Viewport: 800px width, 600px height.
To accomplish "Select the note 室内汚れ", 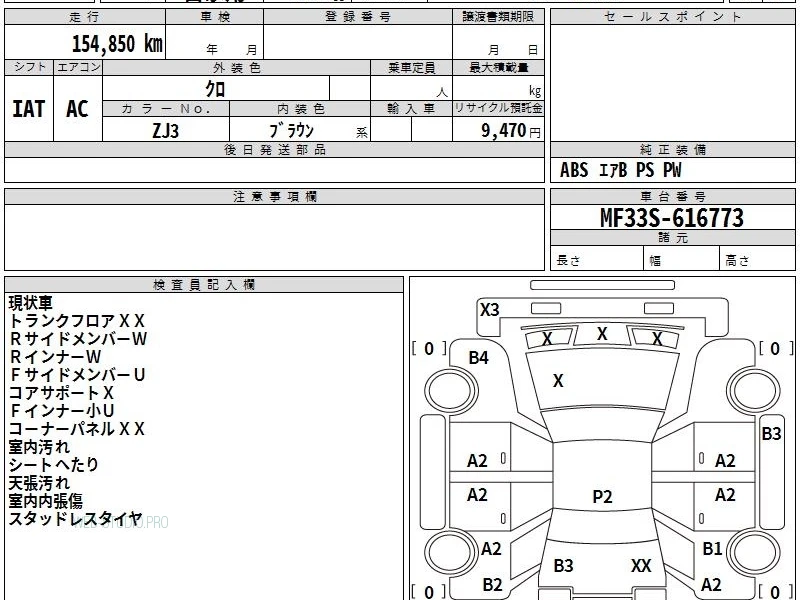I will (x=39, y=447).
